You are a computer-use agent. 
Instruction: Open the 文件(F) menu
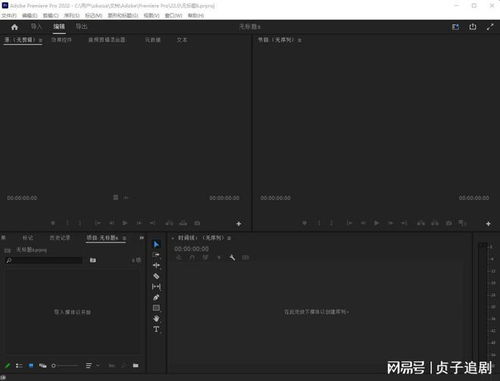[x=9, y=16]
